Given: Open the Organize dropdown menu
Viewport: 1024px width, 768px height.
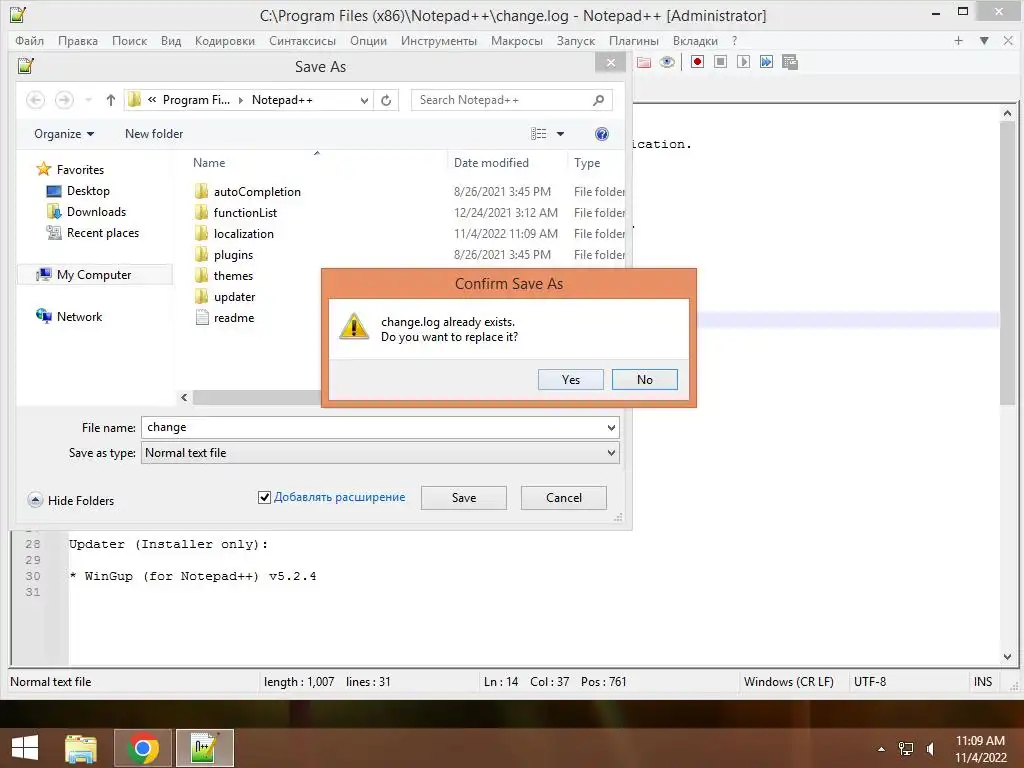Looking at the screenshot, I should pos(64,134).
